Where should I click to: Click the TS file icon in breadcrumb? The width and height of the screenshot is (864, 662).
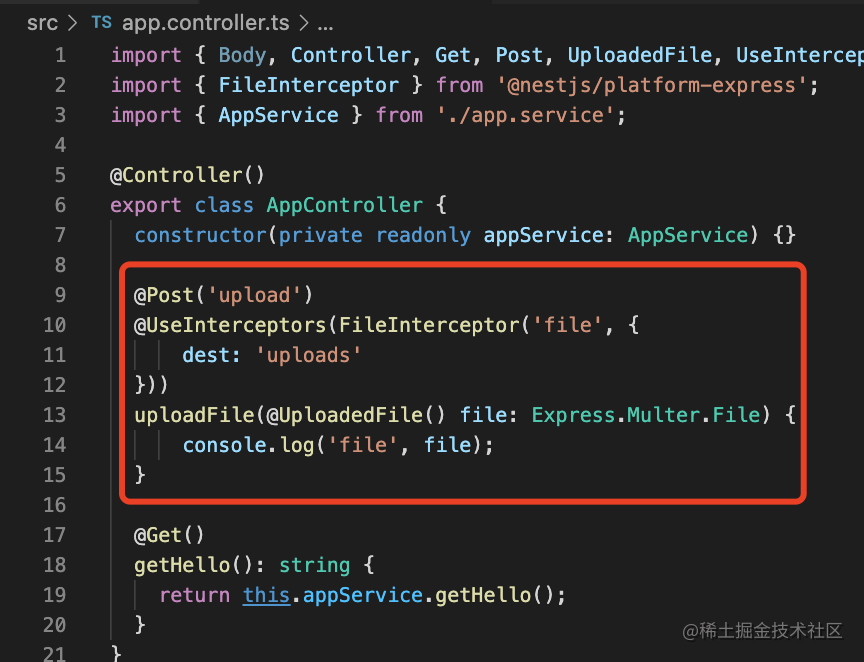point(102,22)
